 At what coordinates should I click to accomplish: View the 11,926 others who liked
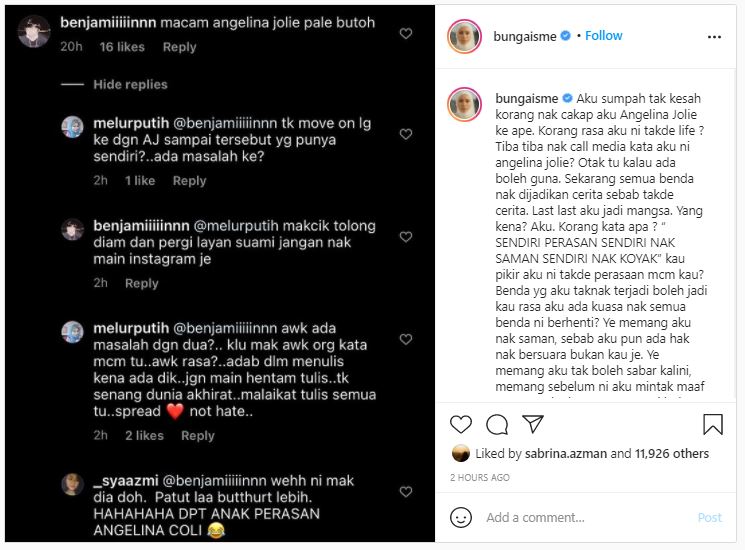[671, 454]
